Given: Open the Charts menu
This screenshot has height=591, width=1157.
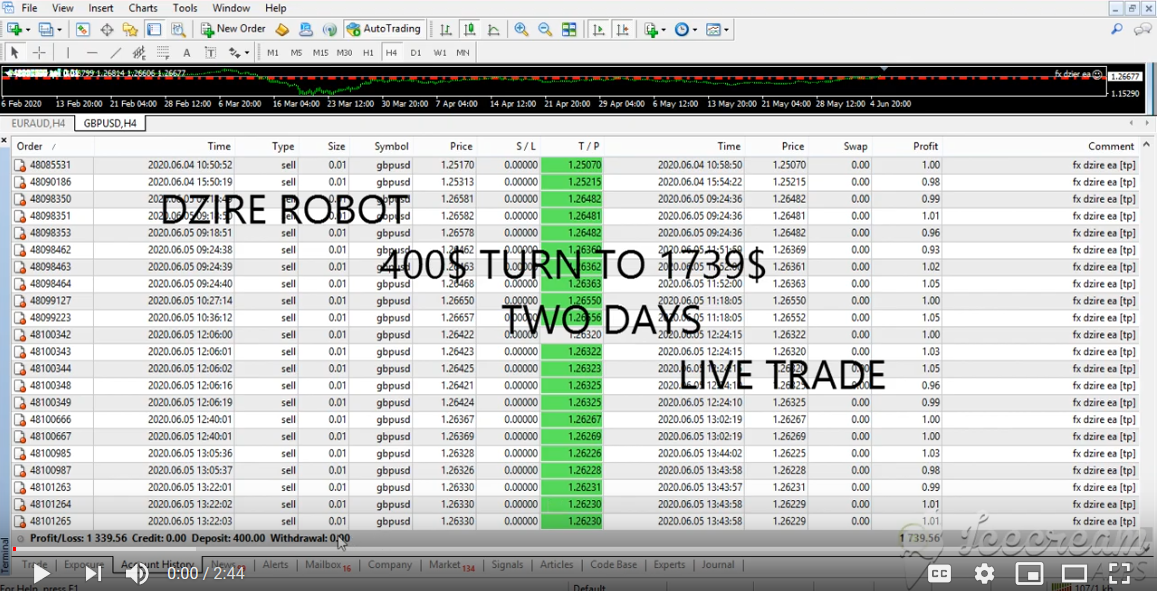Looking at the screenshot, I should tap(143, 8).
